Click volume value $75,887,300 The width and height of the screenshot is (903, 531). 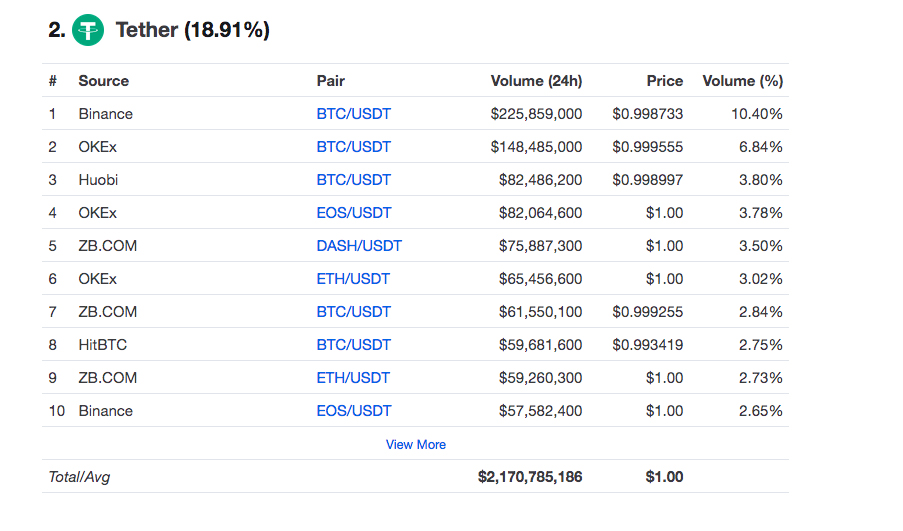pos(540,246)
